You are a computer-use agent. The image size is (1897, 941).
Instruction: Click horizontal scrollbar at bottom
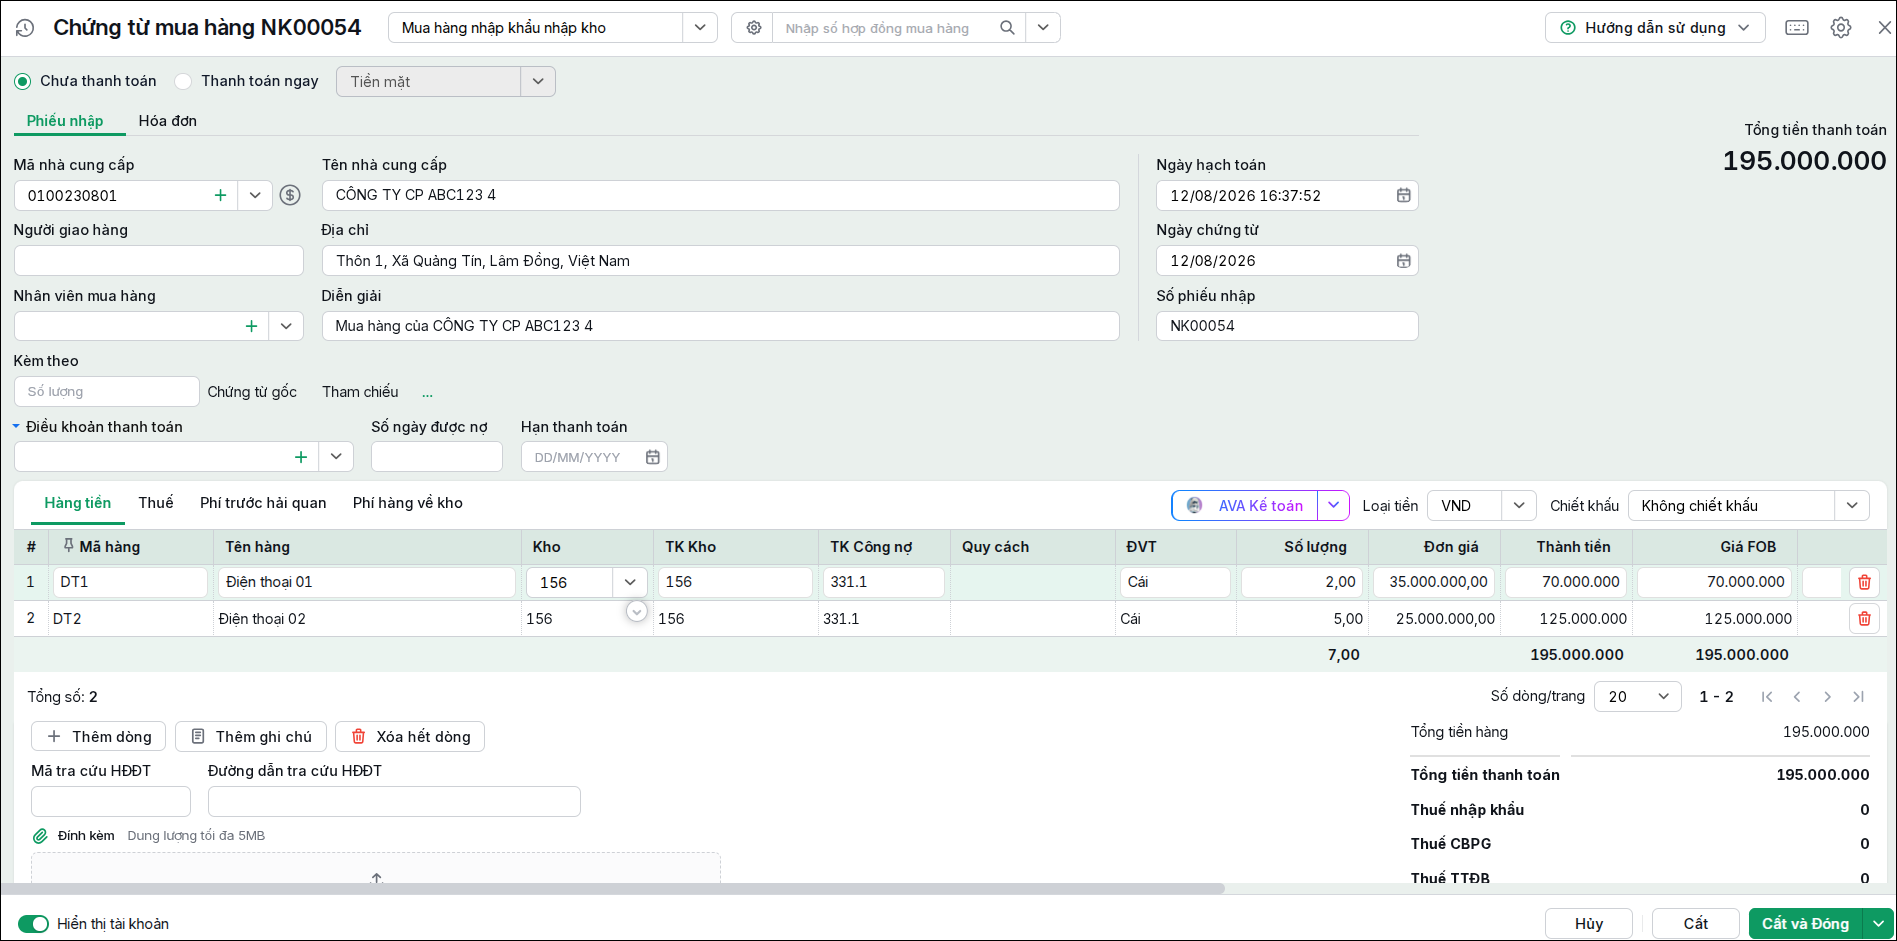(612, 888)
